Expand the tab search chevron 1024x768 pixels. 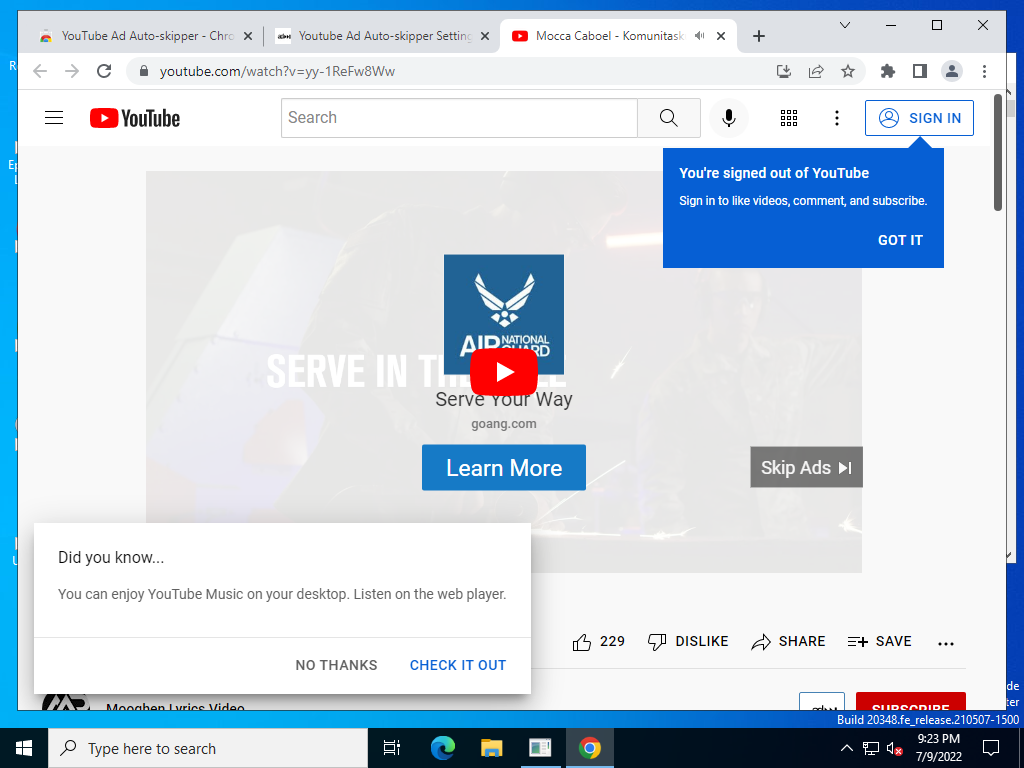[844, 25]
